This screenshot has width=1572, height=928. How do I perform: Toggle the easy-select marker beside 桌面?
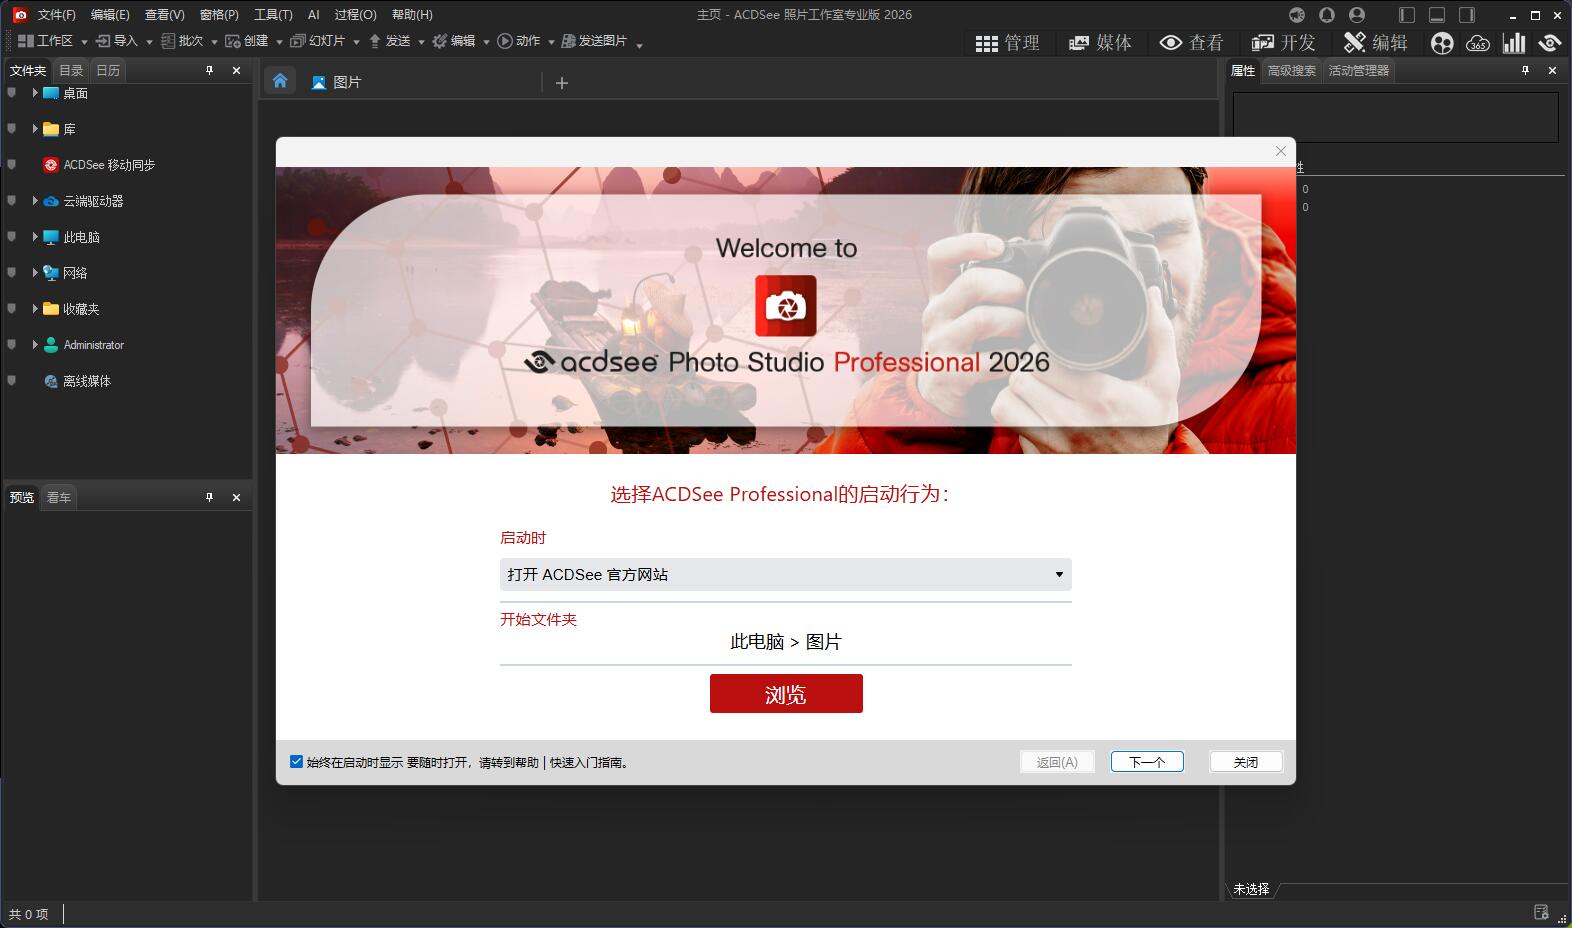12,92
